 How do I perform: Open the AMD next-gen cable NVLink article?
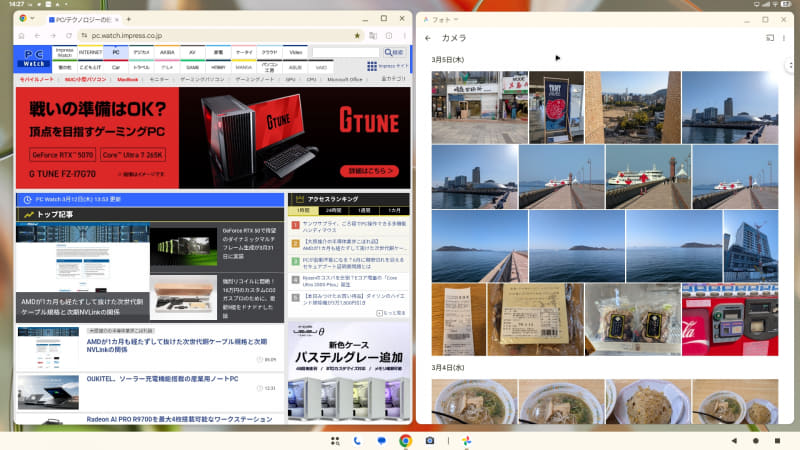point(177,345)
